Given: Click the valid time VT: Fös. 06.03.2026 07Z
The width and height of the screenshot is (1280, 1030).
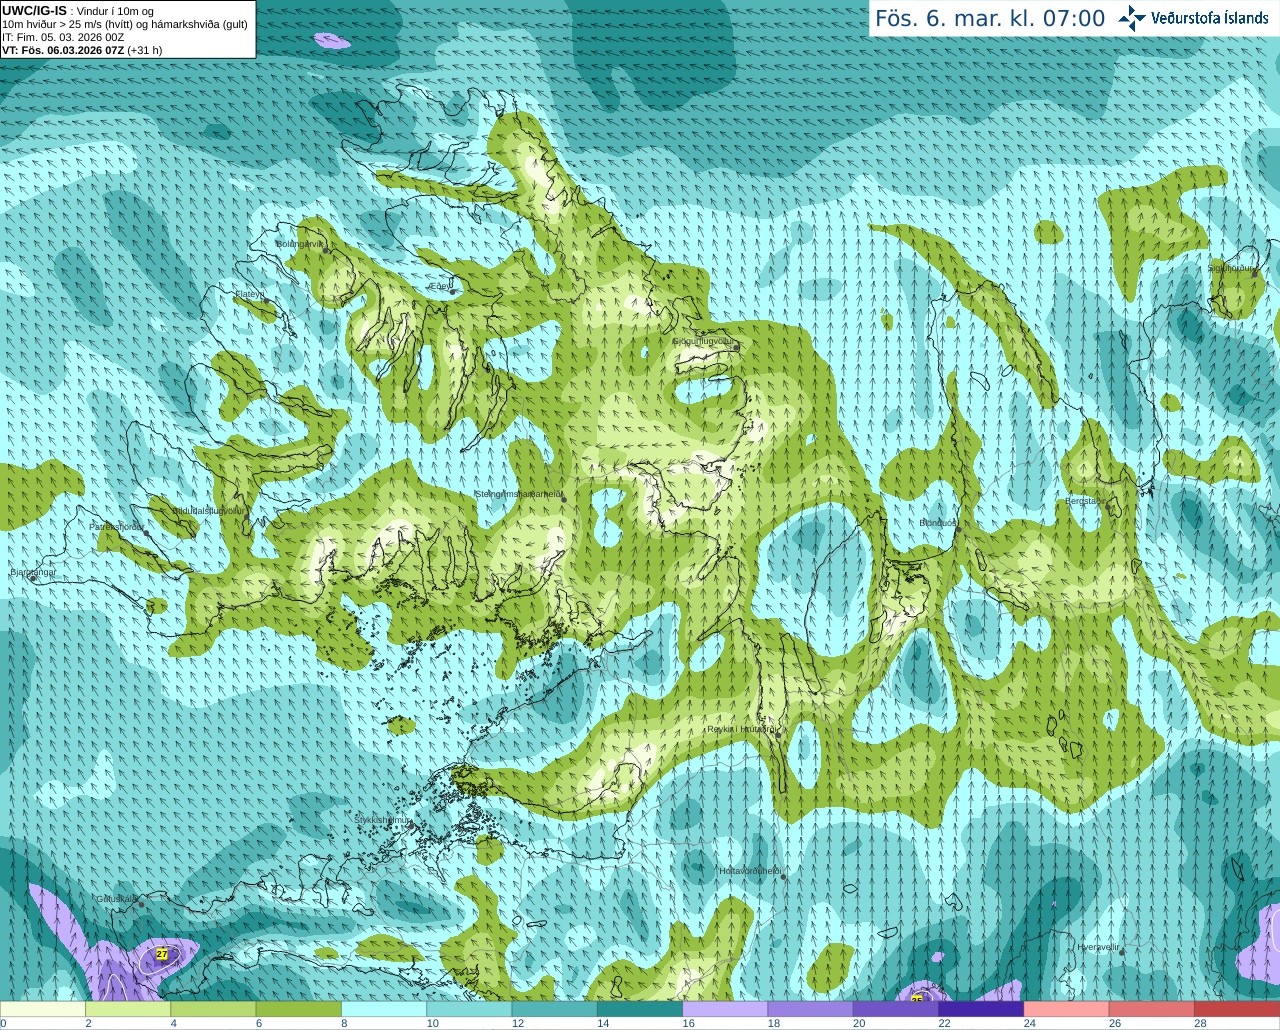Looking at the screenshot, I should (64, 50).
